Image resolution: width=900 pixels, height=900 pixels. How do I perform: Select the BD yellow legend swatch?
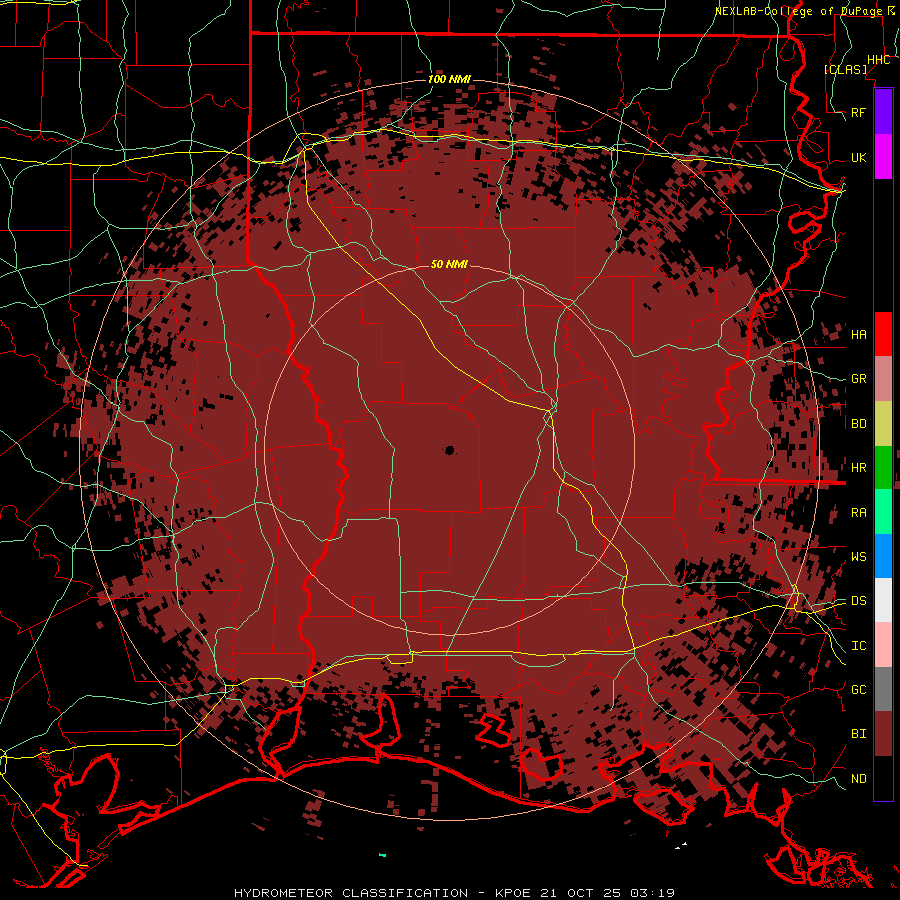[883, 423]
